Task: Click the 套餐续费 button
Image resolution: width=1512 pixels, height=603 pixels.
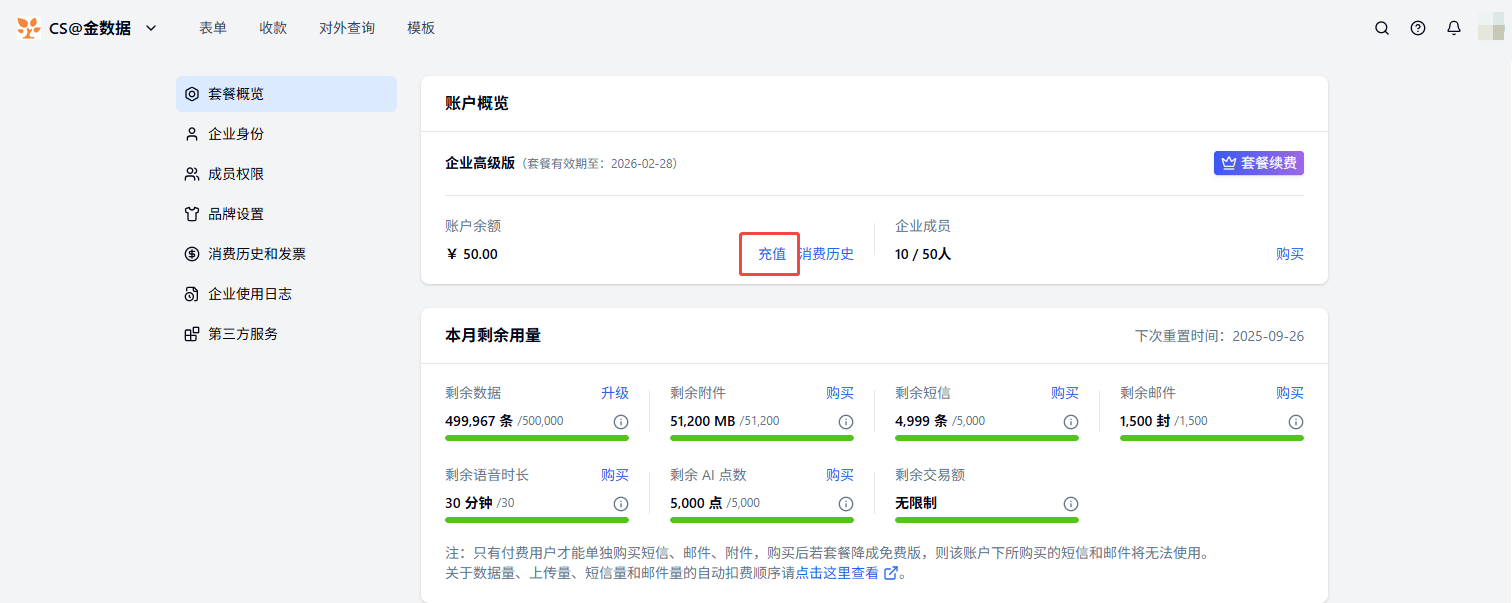Action: [1258, 163]
